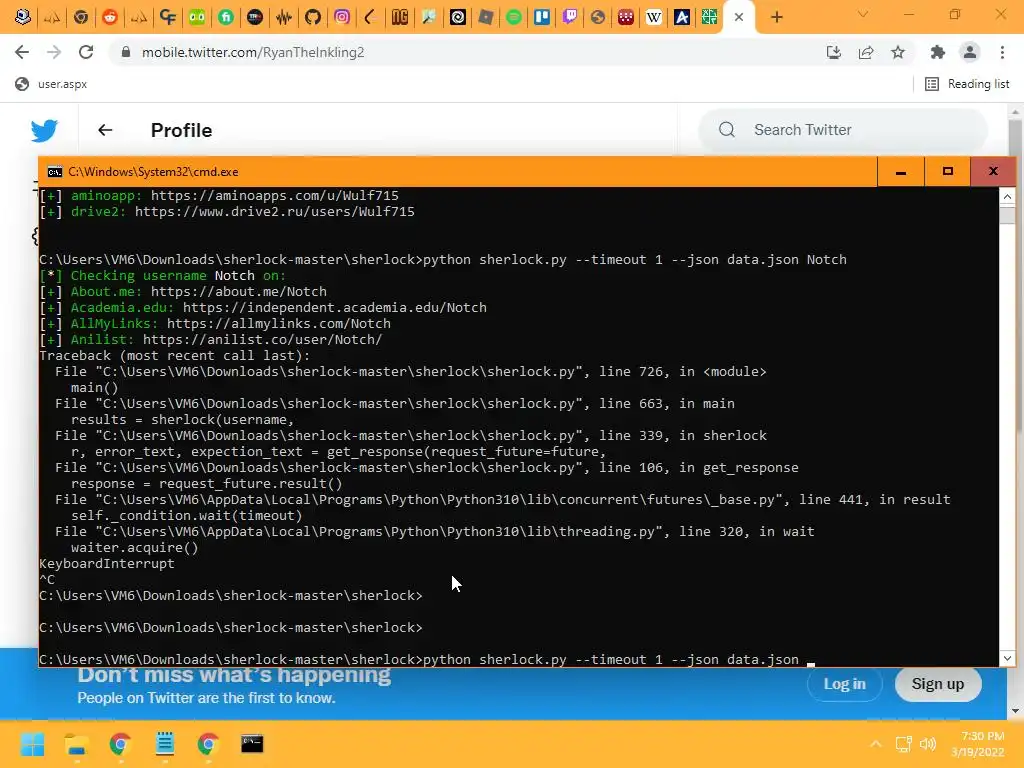
Task: Open the Fiverr tab with green circle icon
Action: 225,17
